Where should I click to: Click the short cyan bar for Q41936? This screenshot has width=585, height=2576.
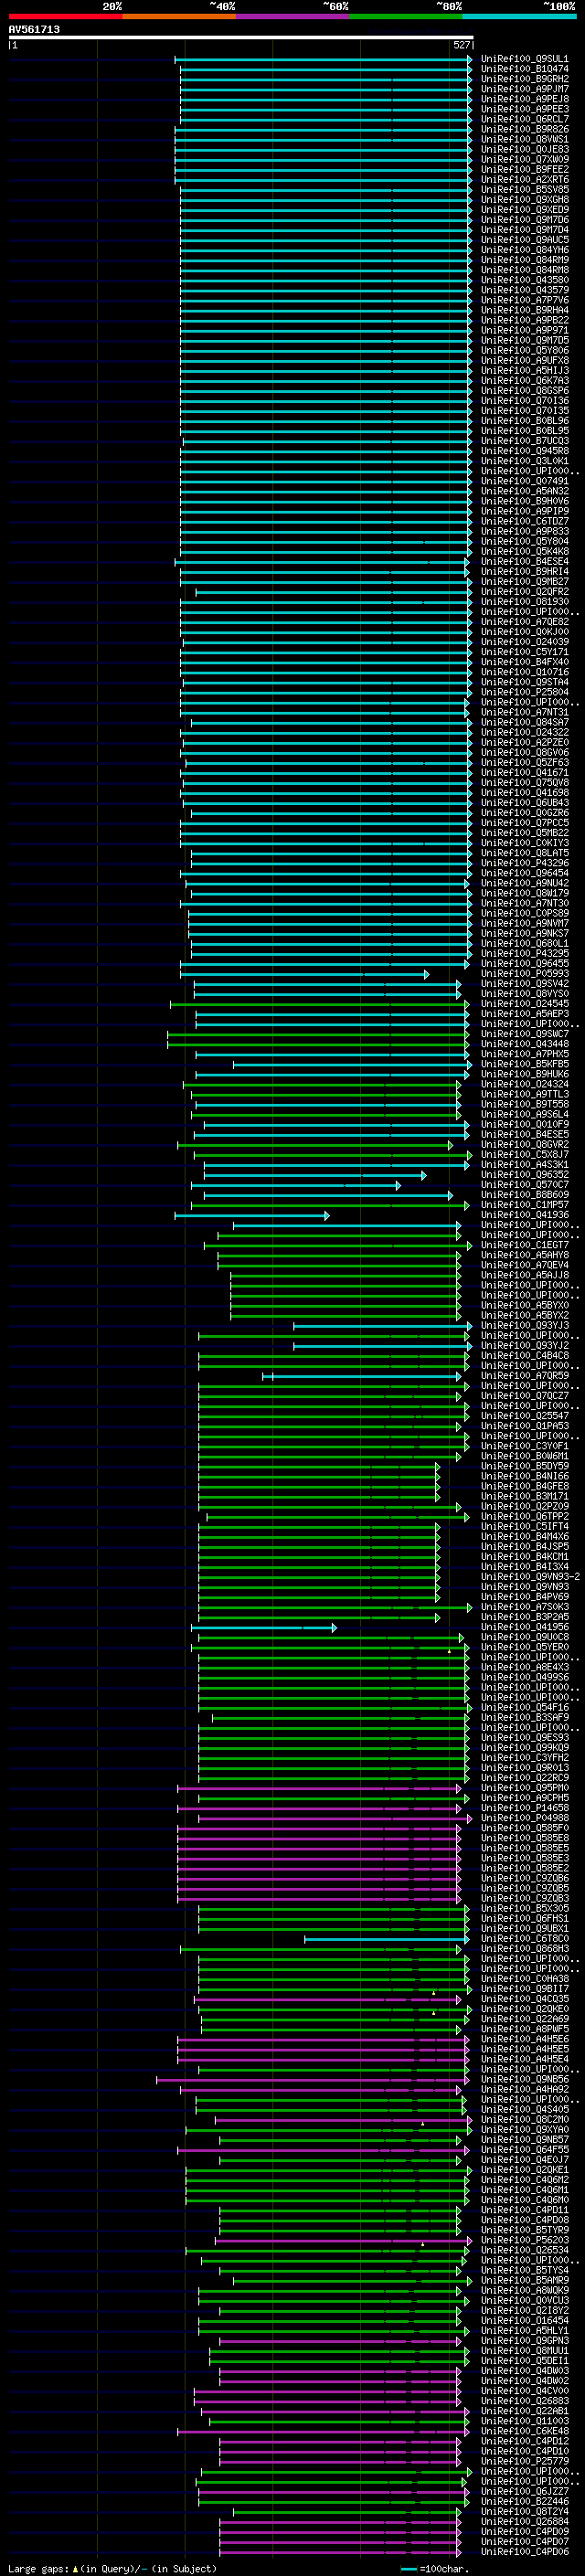252,1216
